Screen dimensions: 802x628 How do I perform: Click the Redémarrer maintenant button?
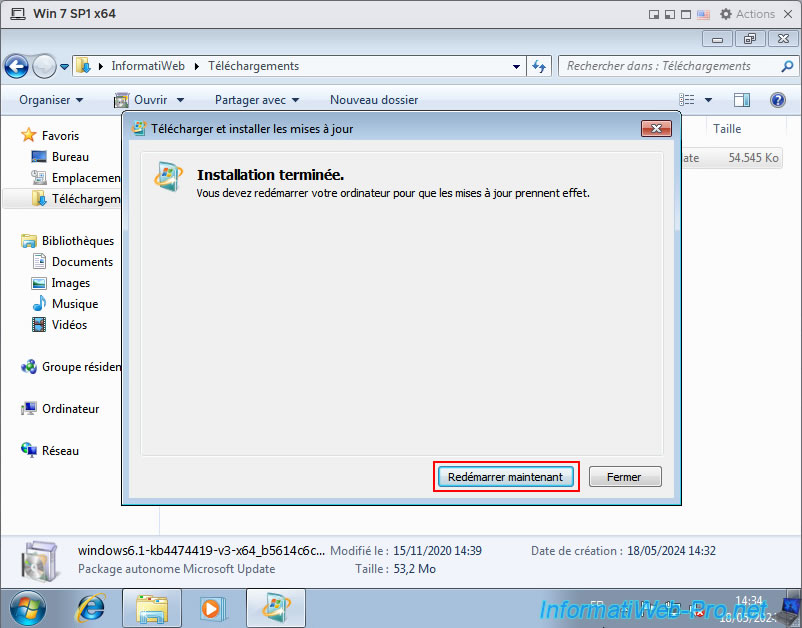506,477
